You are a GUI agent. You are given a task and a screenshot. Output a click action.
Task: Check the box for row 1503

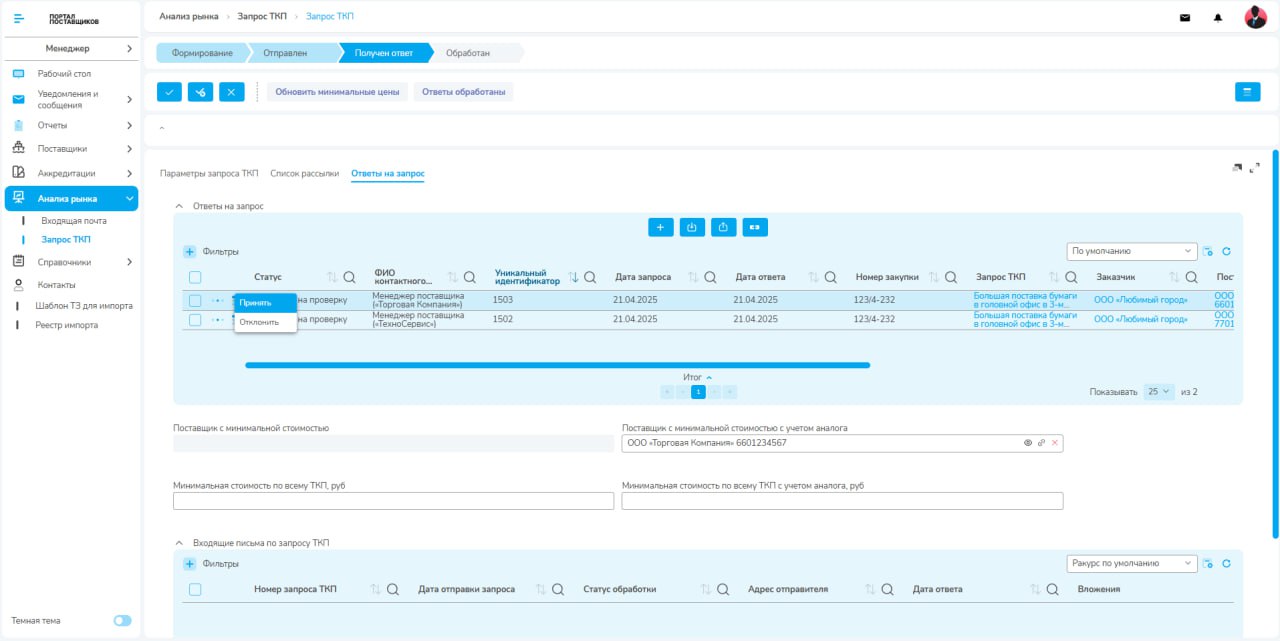tap(195, 301)
